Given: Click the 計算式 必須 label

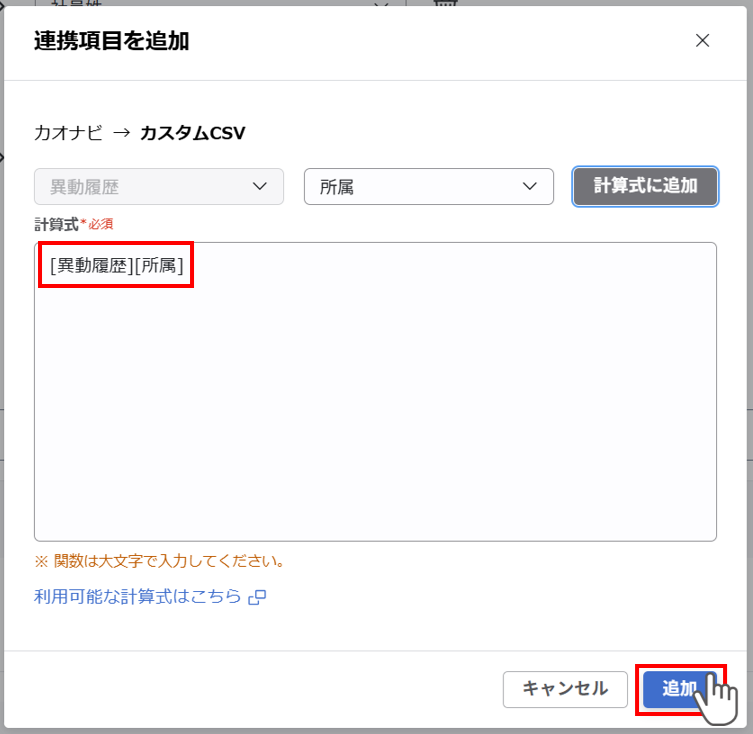Looking at the screenshot, I should [73, 224].
